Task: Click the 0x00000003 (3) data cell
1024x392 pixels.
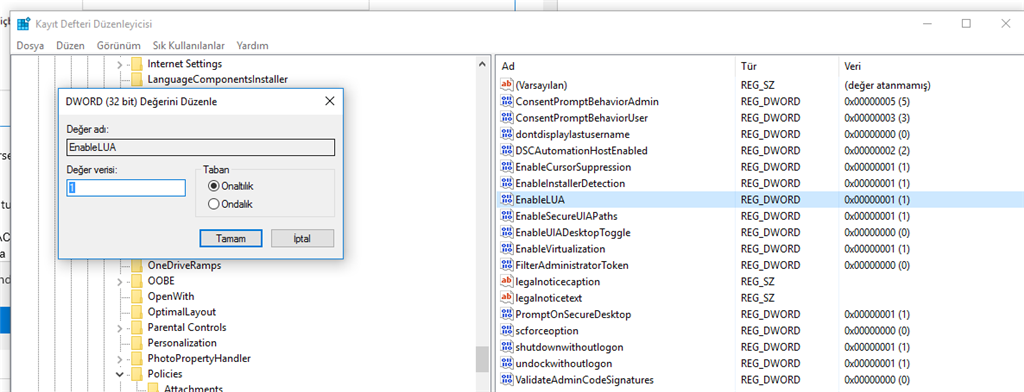Action: [x=876, y=118]
